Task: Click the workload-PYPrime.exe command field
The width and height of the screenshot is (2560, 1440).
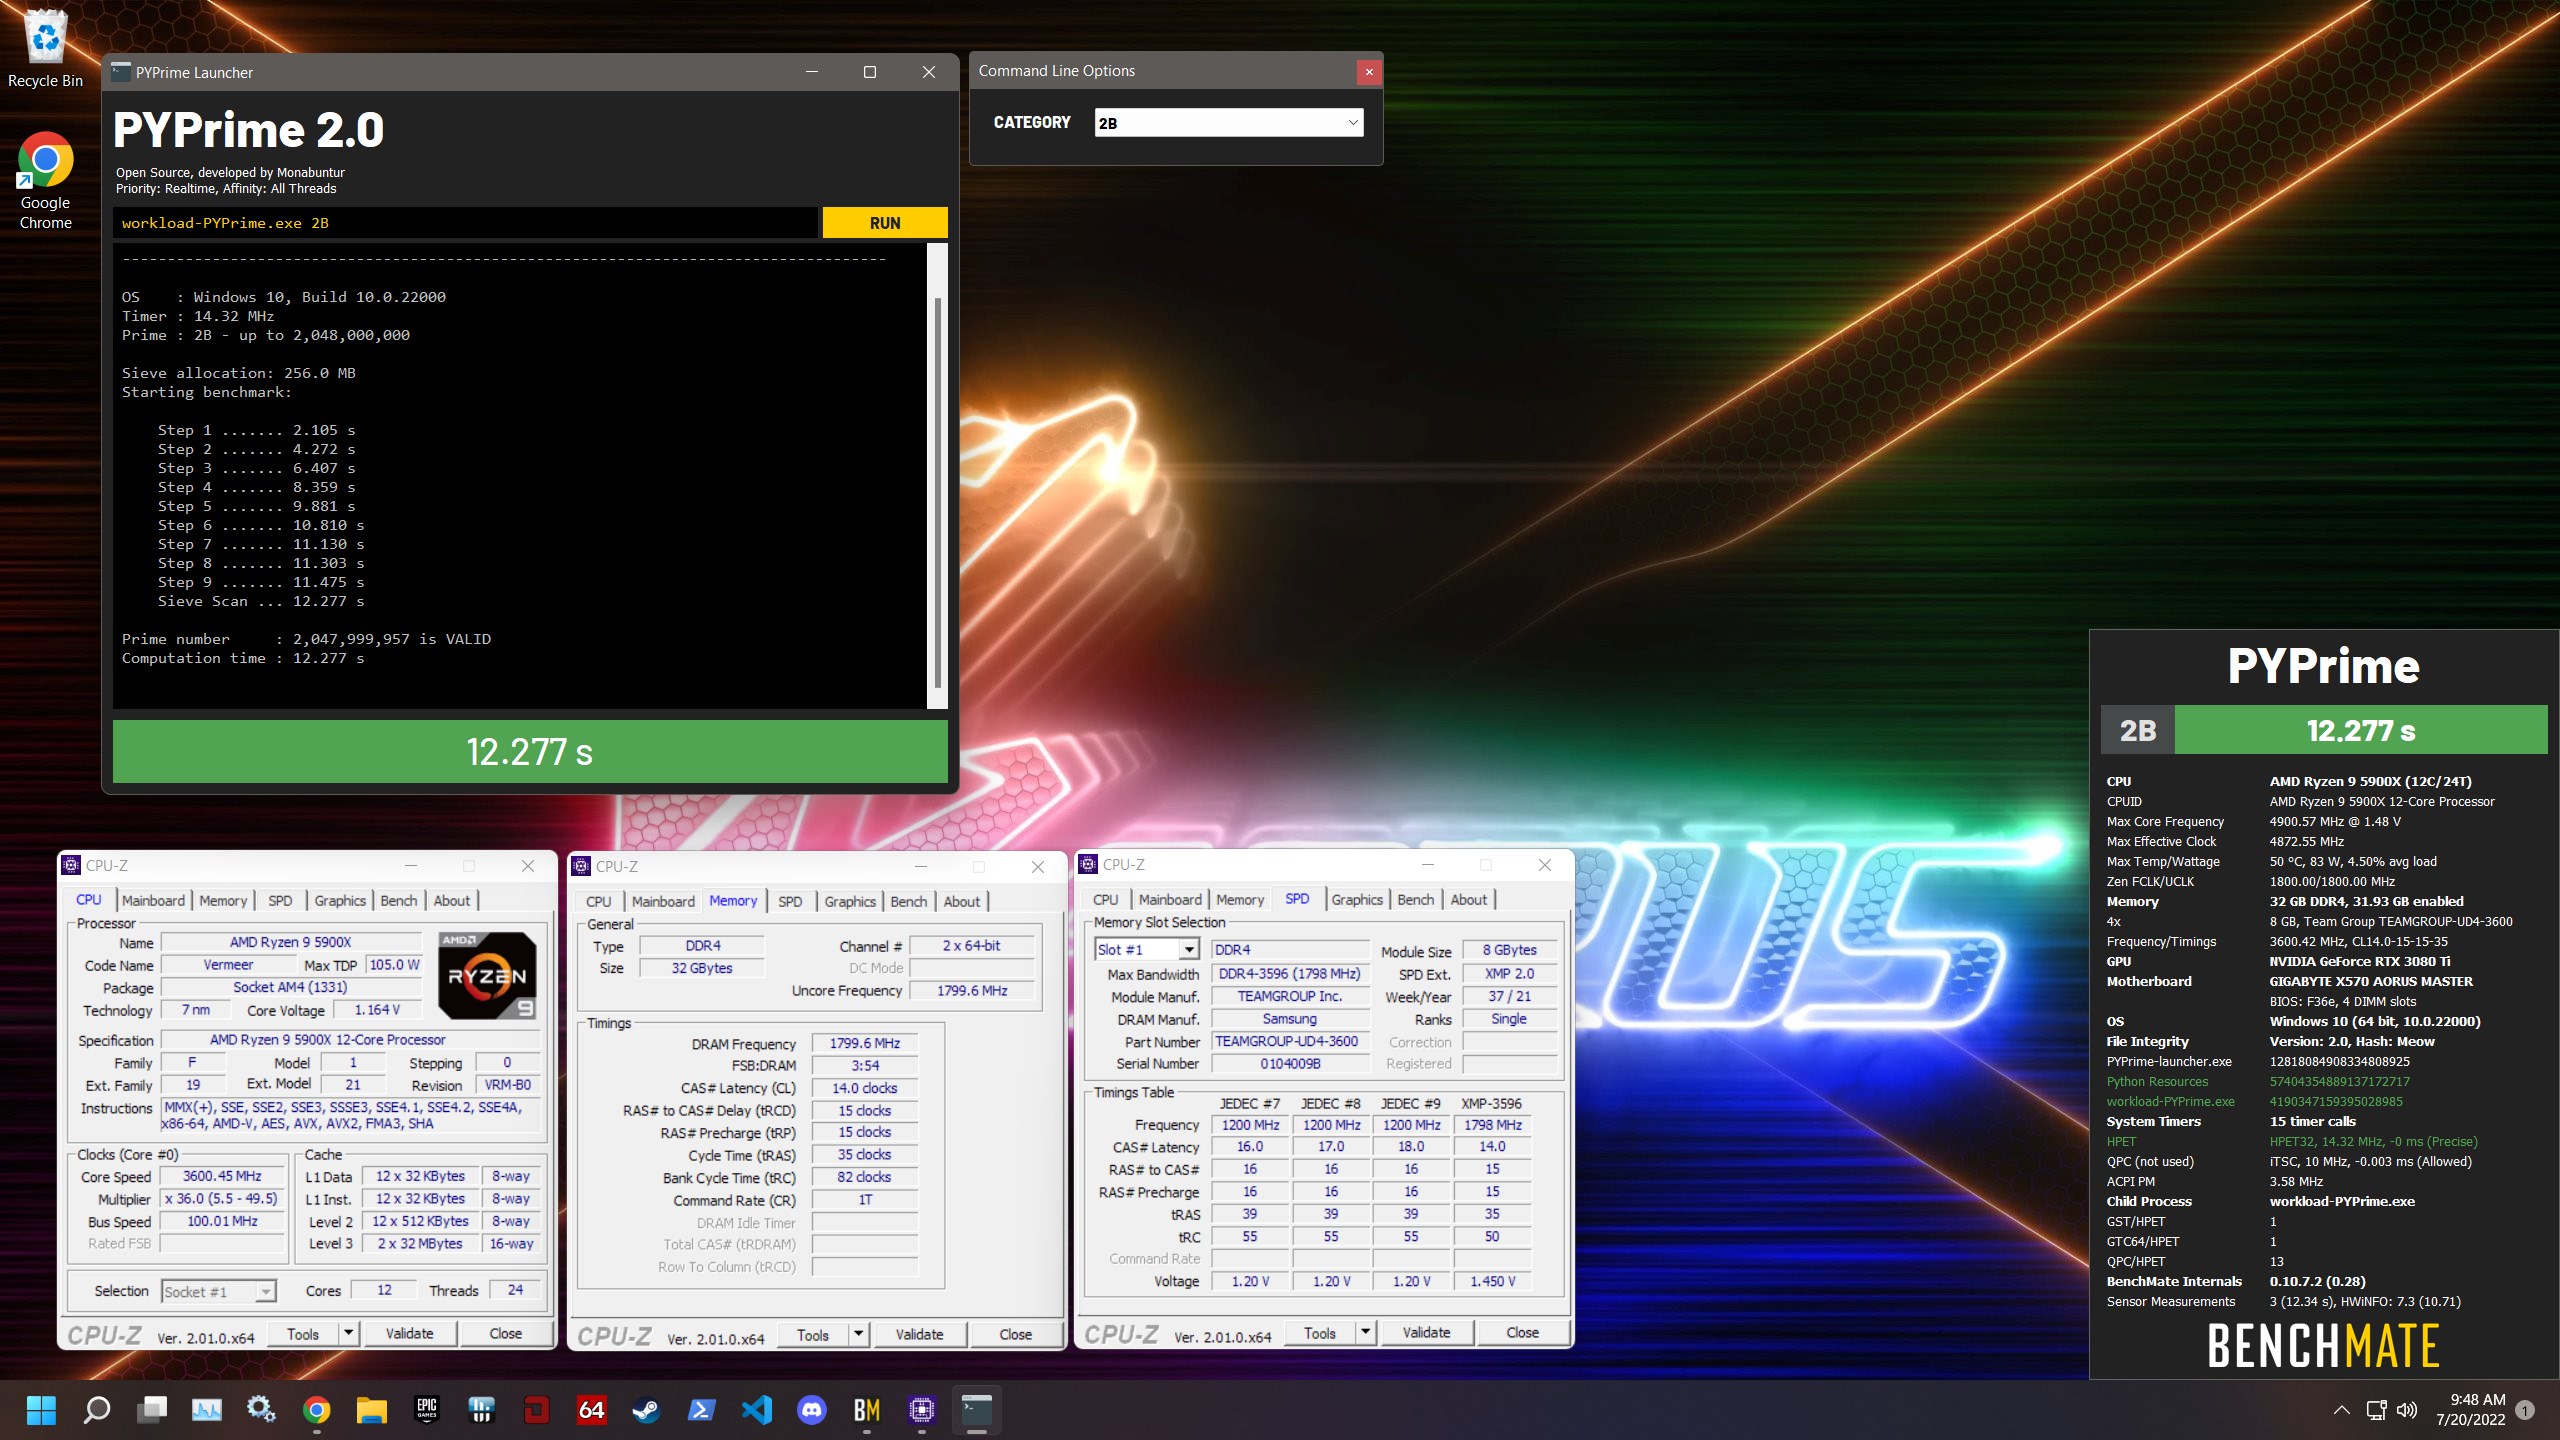Action: [x=465, y=223]
